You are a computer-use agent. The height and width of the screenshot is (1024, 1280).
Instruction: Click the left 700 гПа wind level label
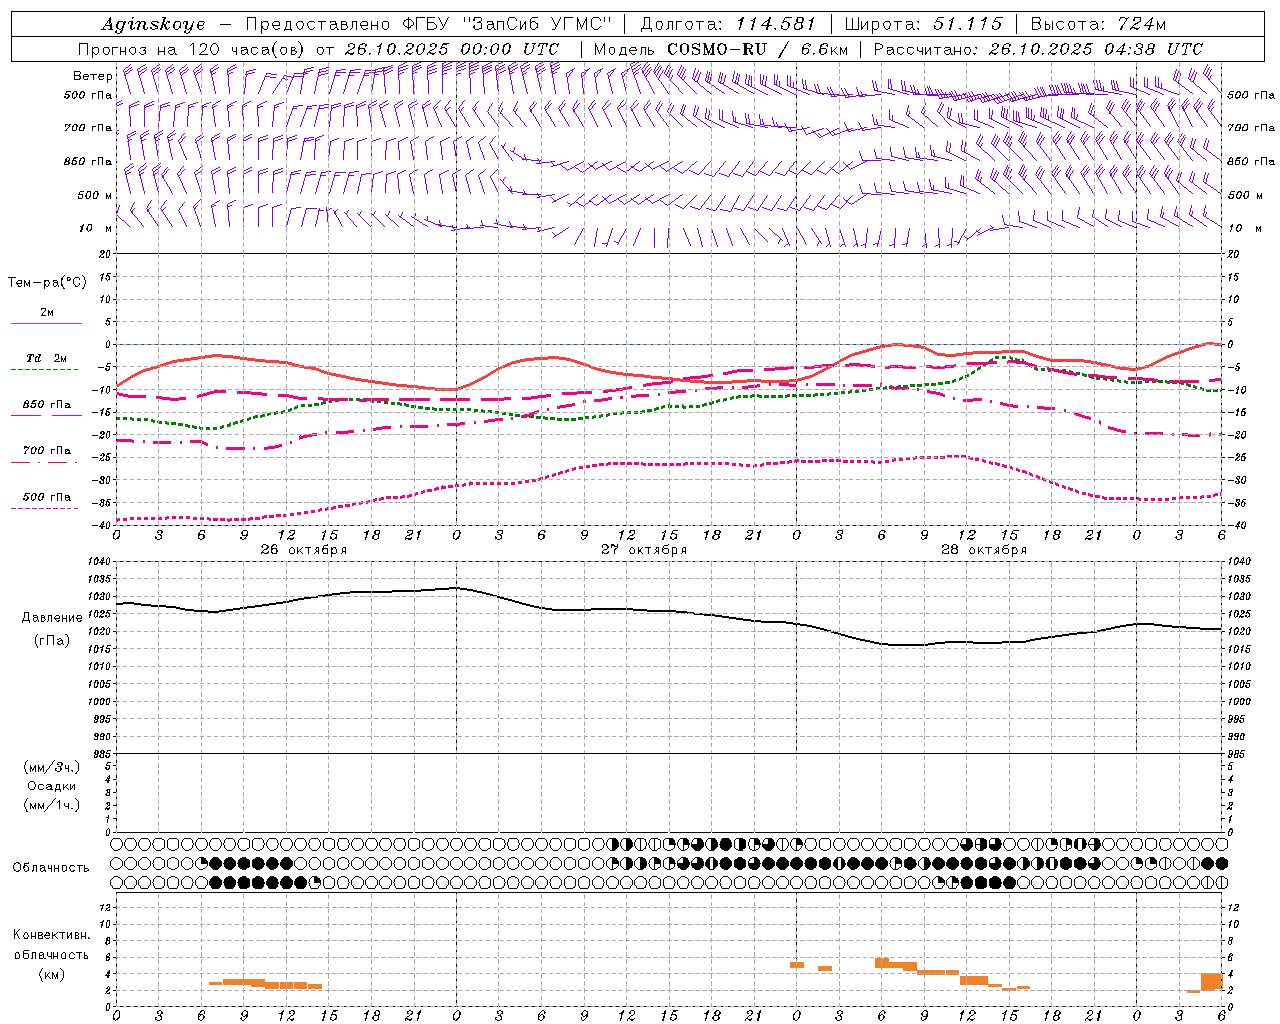click(x=88, y=128)
